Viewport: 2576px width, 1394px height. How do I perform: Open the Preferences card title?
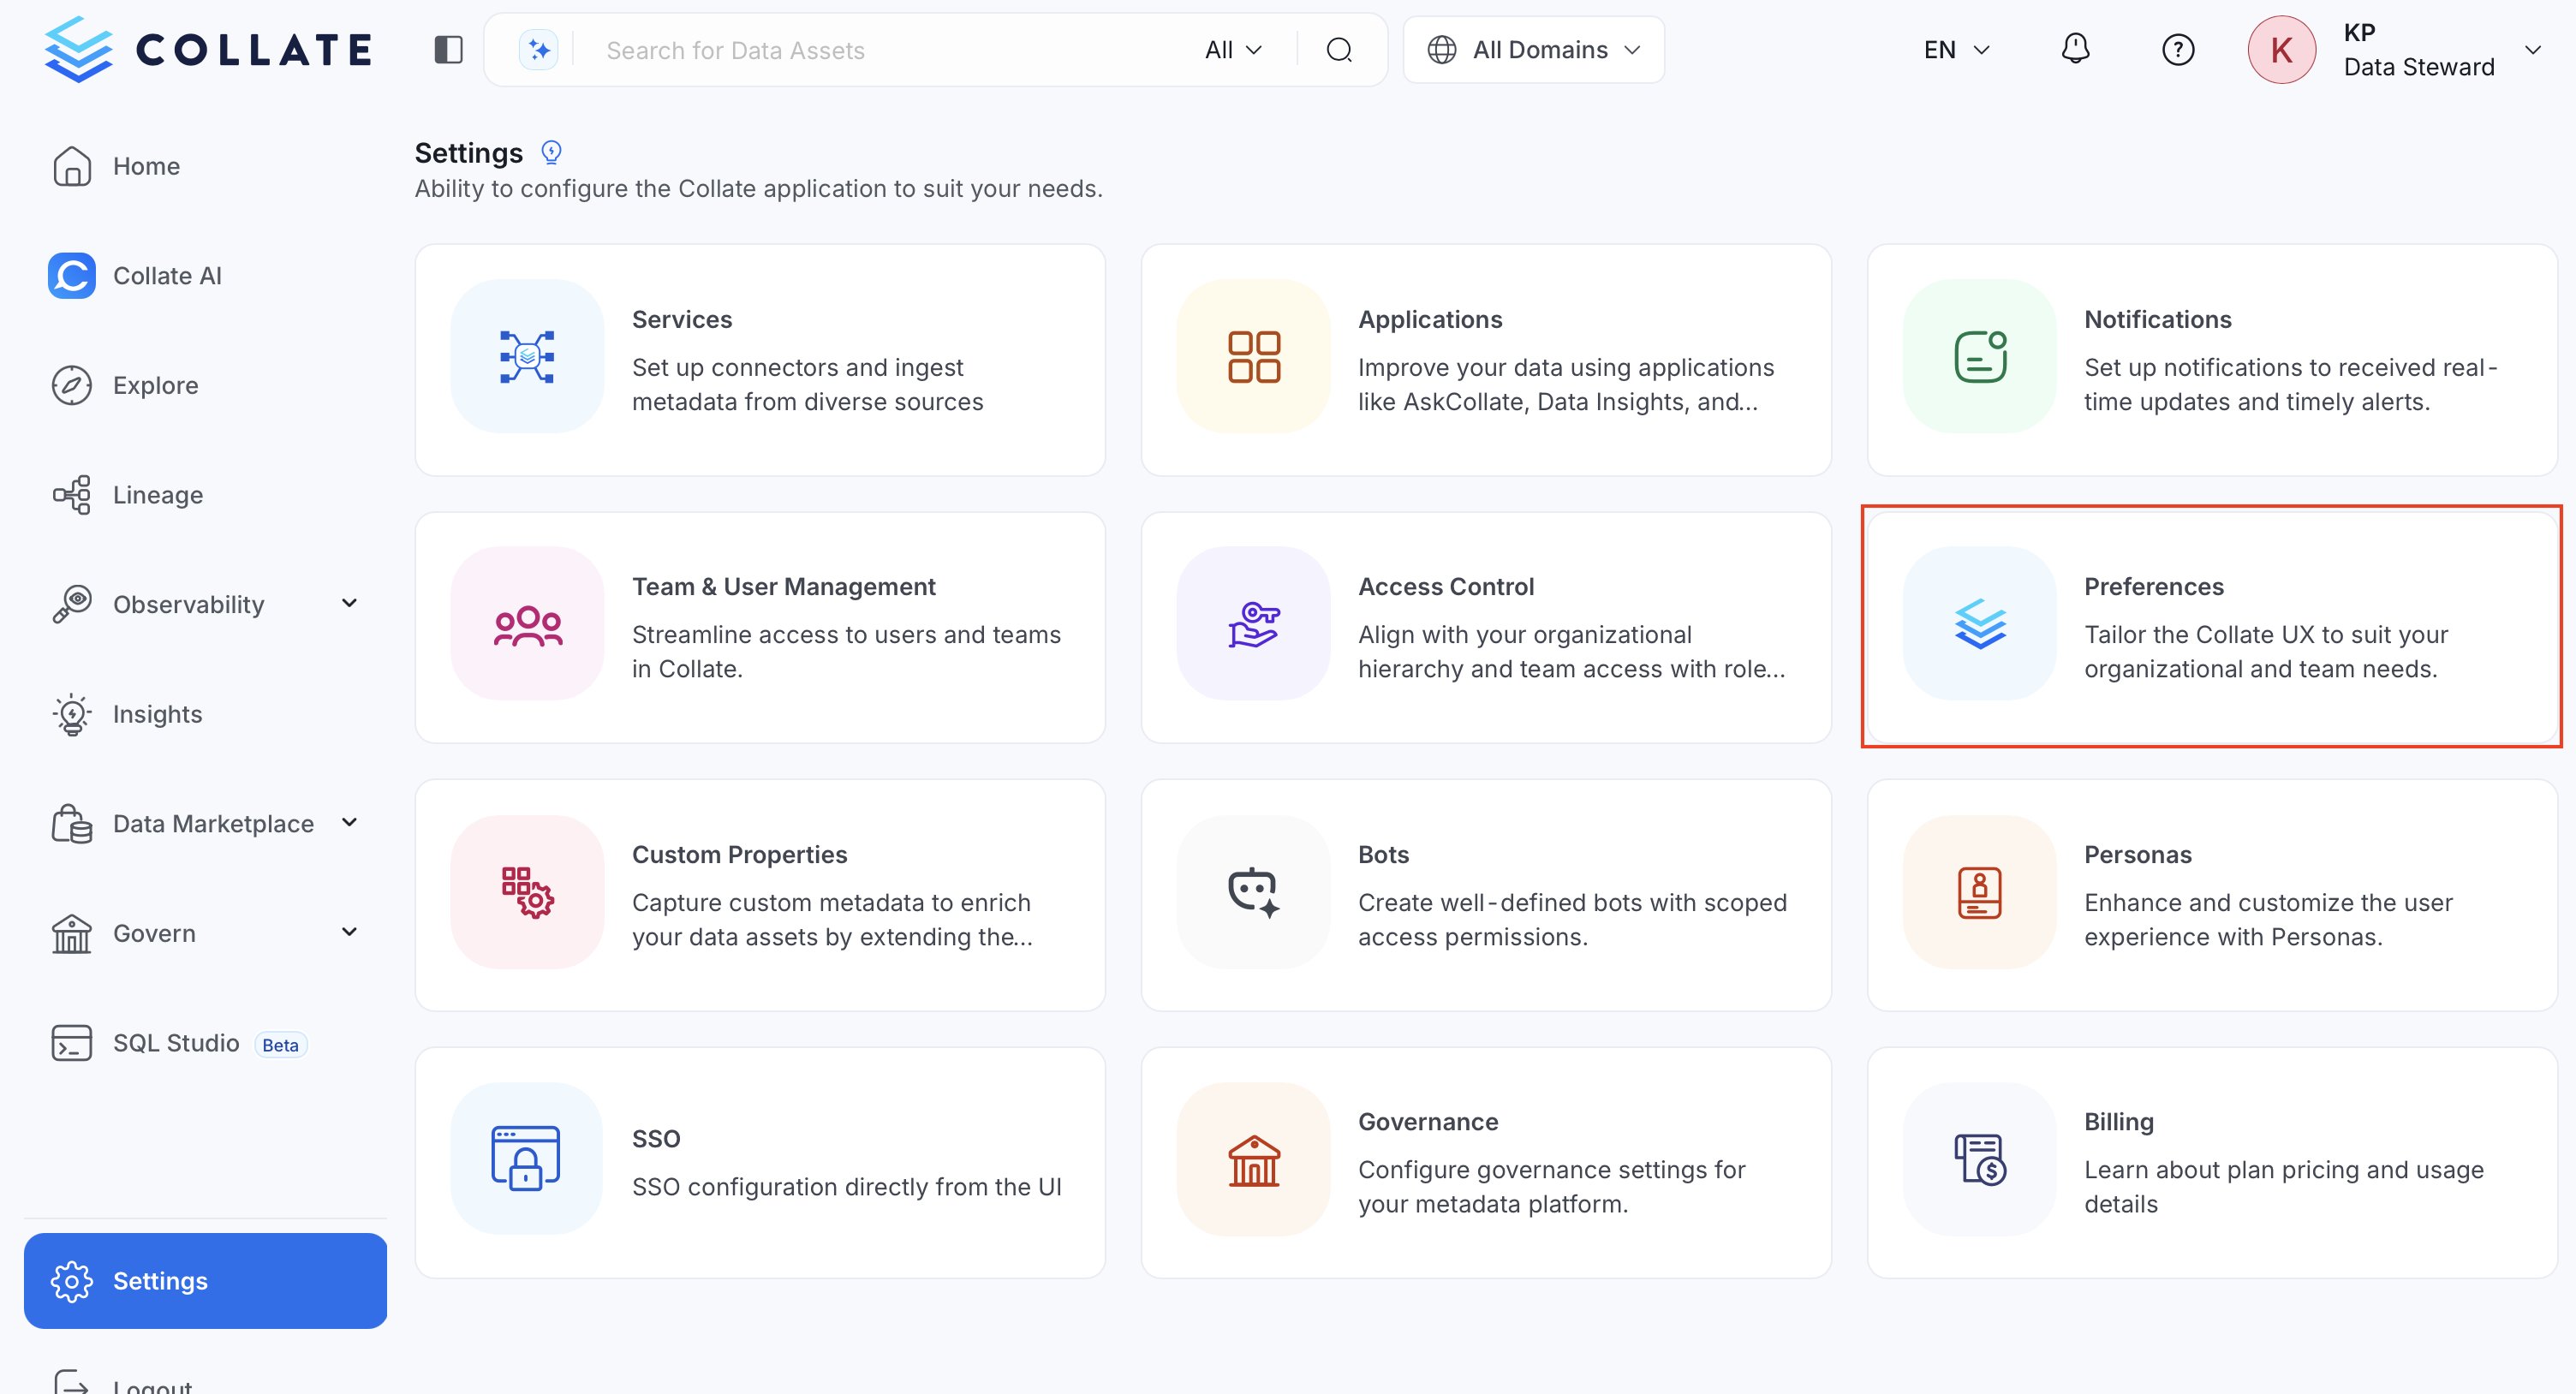coord(2154,587)
